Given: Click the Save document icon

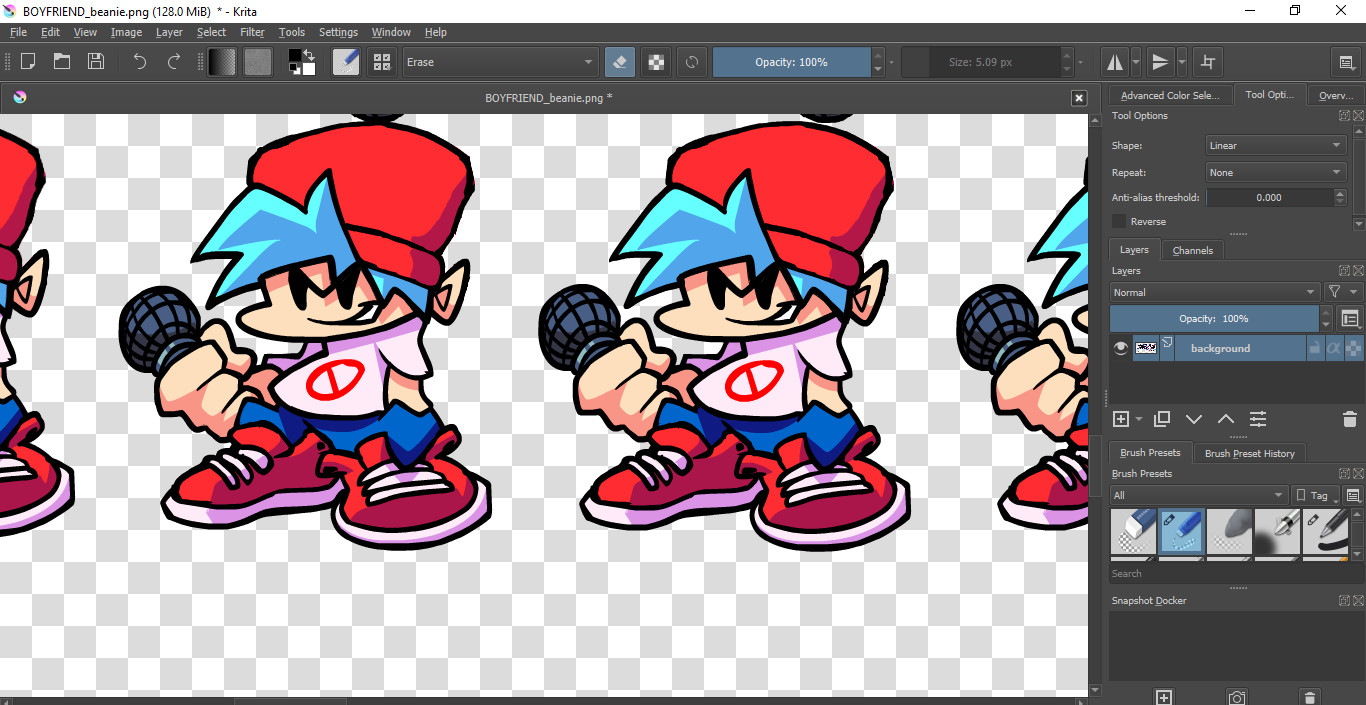Looking at the screenshot, I should tap(96, 62).
